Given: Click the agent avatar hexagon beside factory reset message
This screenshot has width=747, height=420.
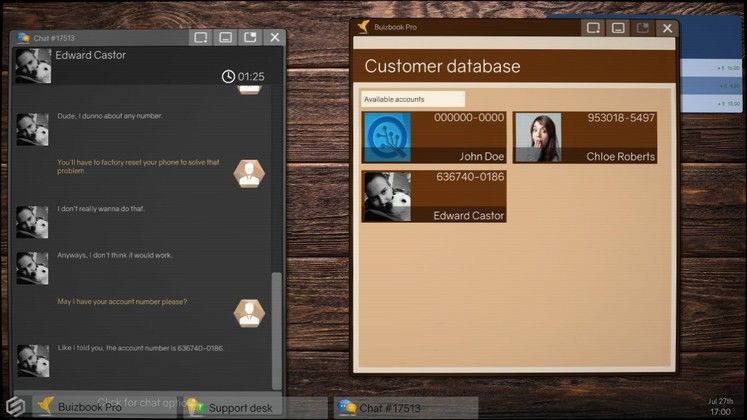Looking at the screenshot, I should coord(249,173).
